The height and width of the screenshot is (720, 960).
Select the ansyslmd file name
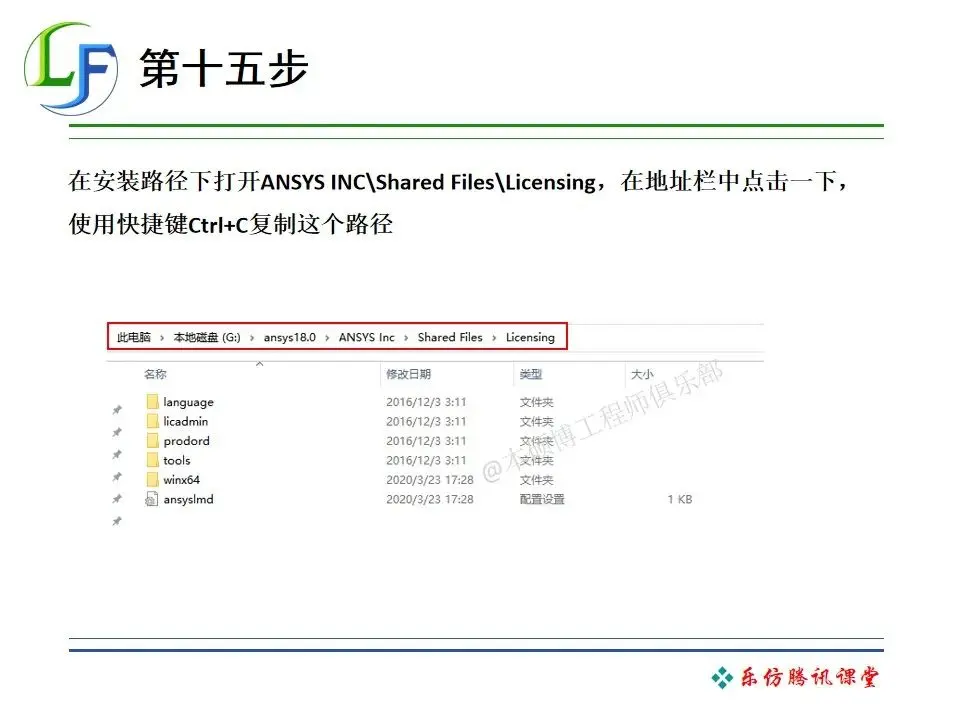click(x=189, y=500)
